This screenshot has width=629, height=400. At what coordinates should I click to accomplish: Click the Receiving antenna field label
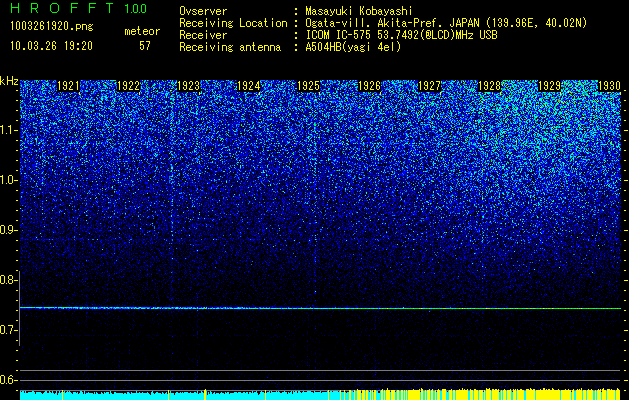point(230,47)
